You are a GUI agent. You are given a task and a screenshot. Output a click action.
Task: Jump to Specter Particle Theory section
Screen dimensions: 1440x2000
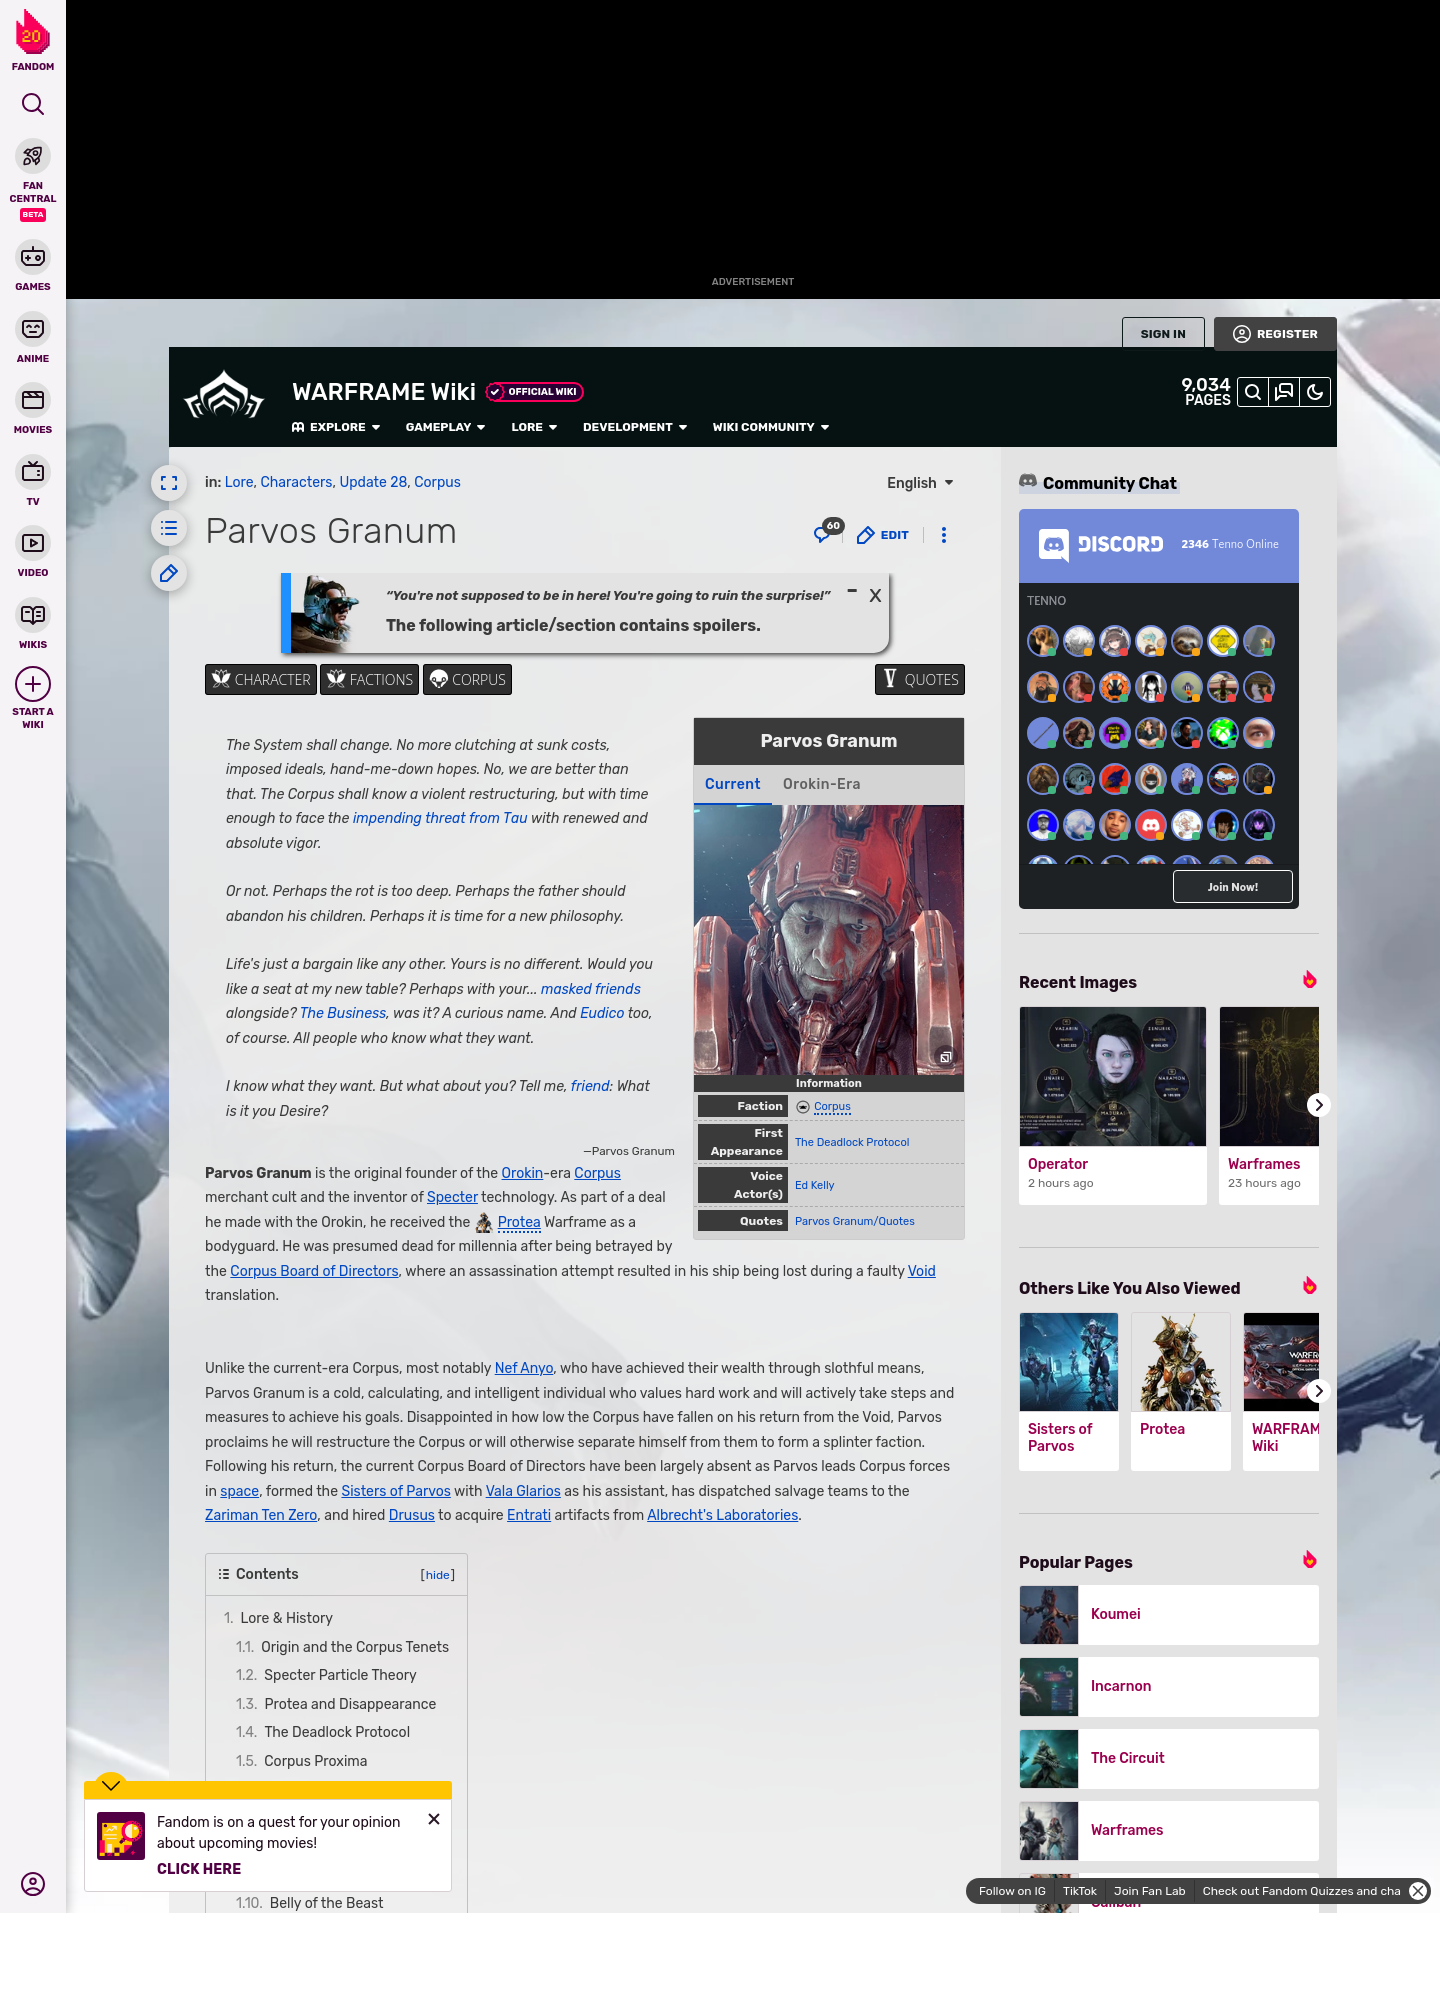click(340, 1675)
